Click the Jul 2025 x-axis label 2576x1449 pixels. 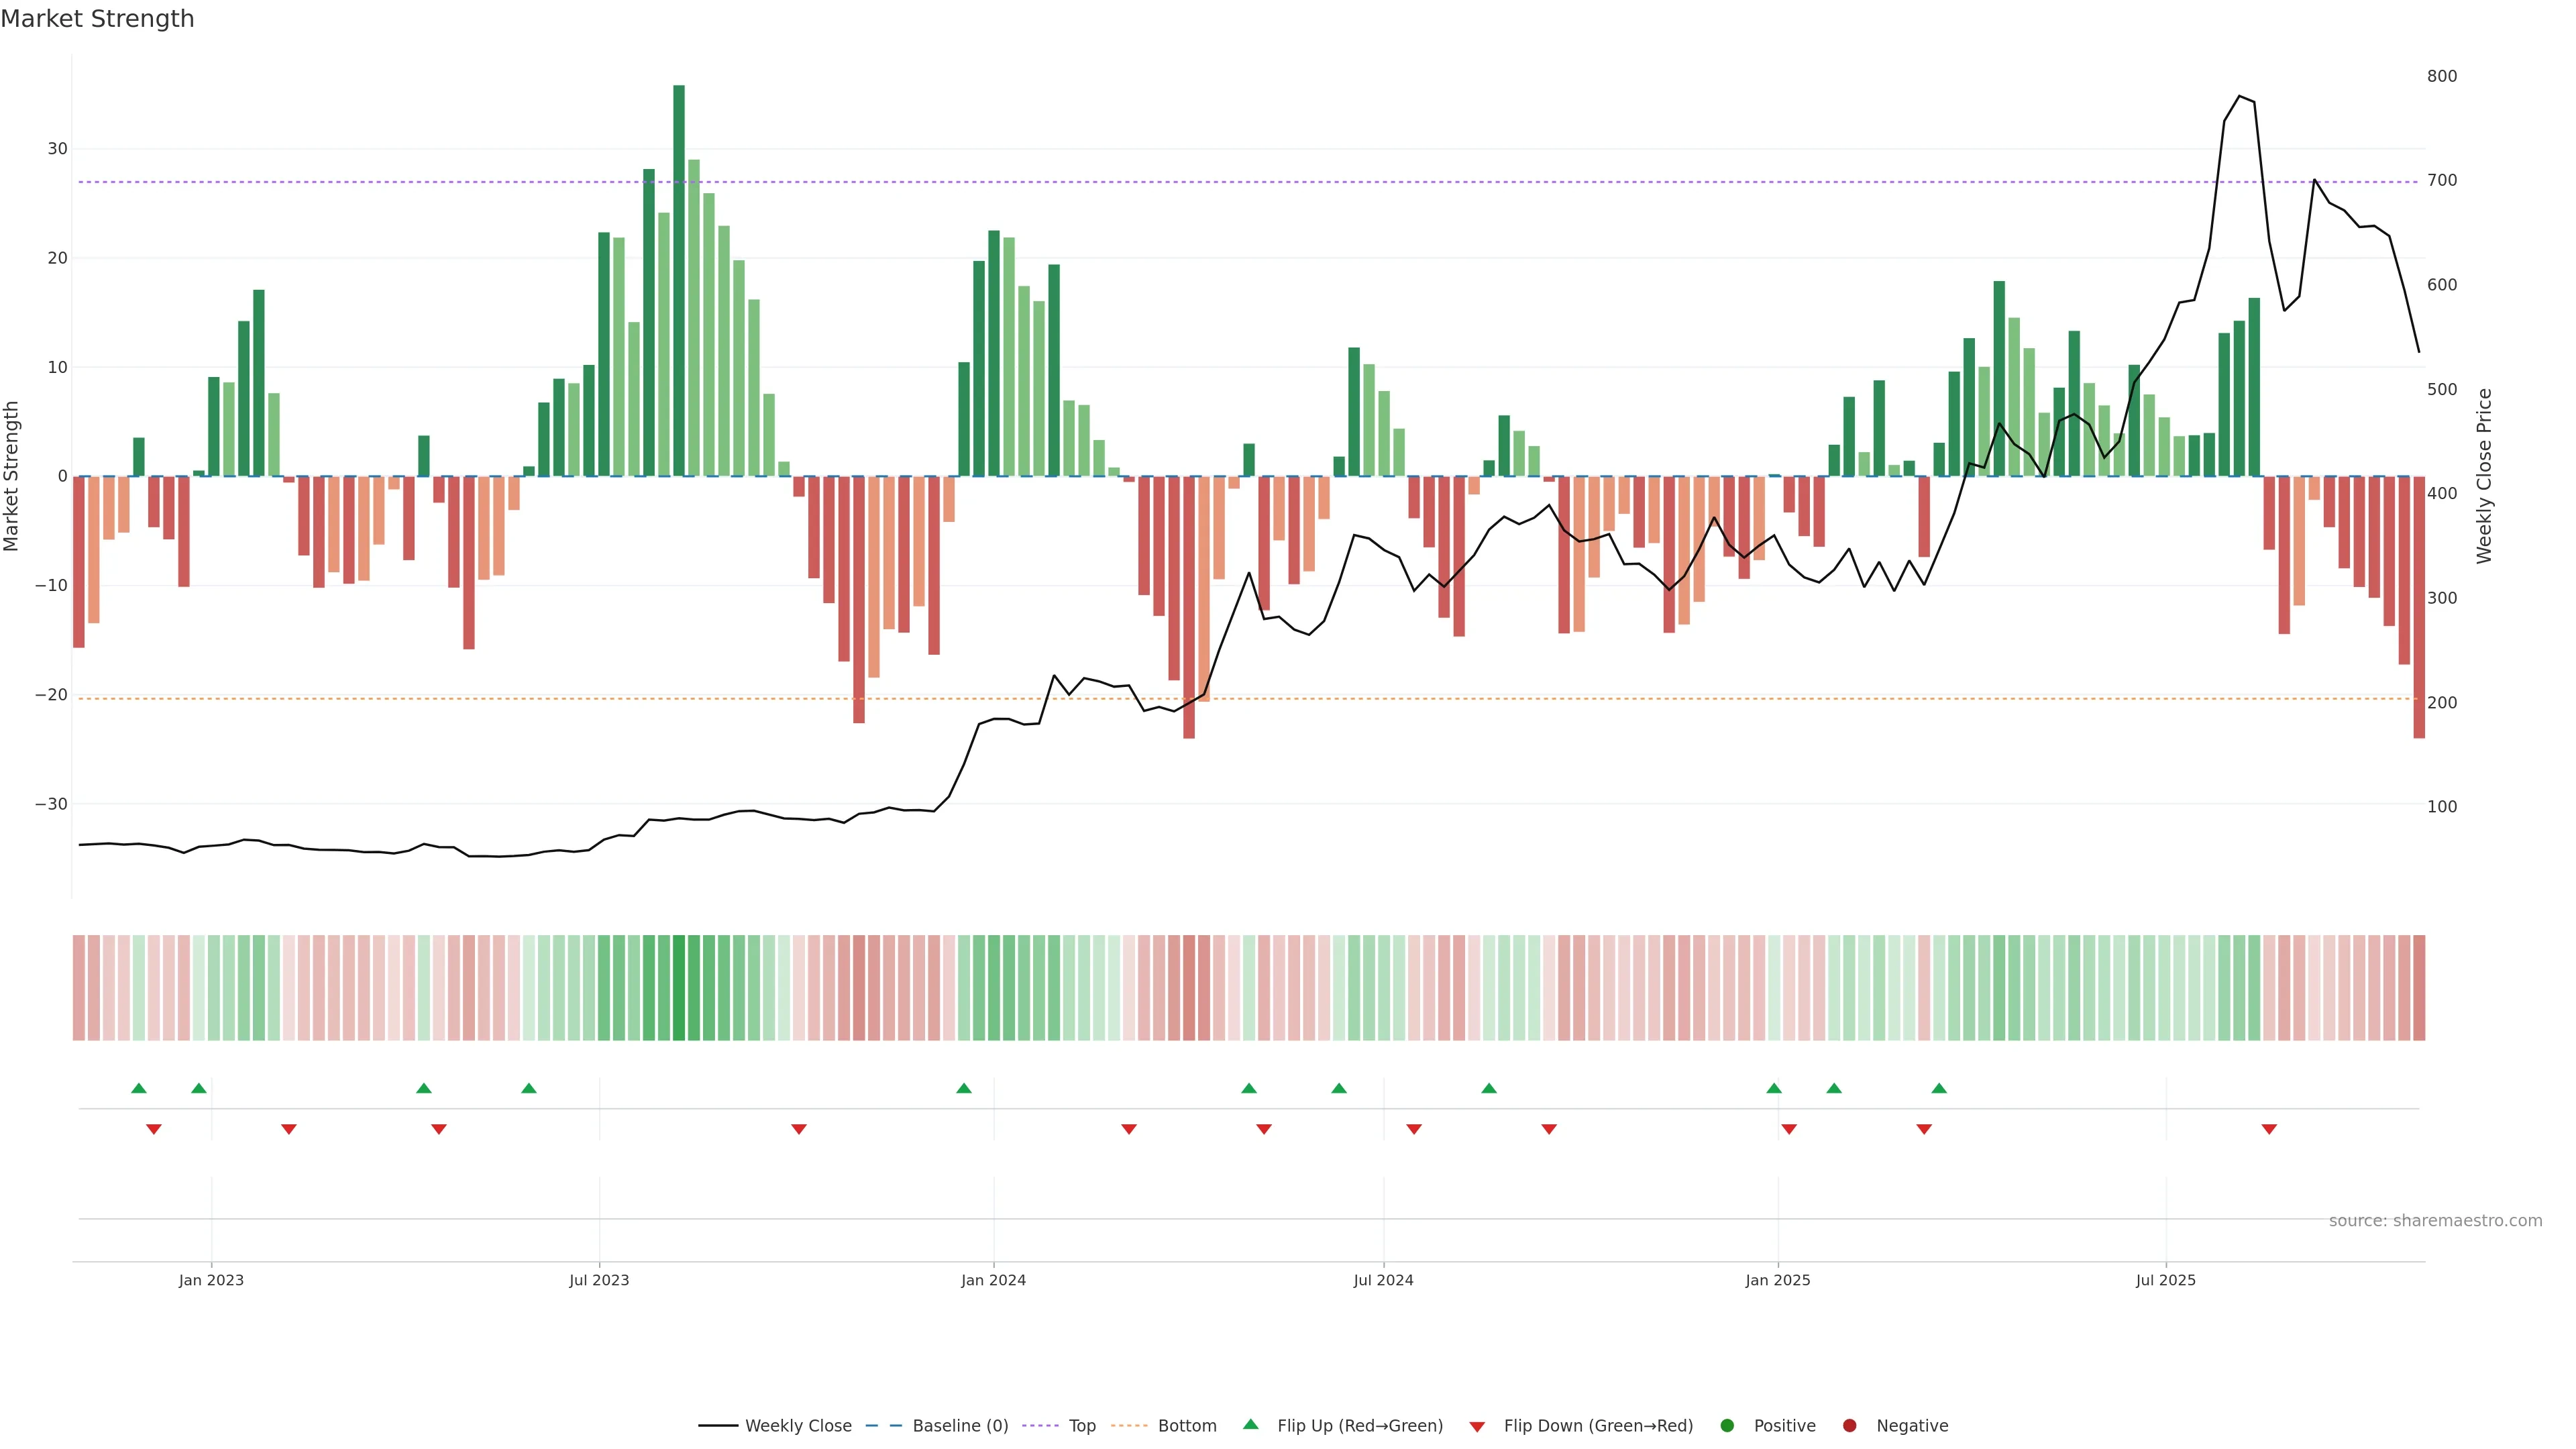[x=2165, y=1280]
